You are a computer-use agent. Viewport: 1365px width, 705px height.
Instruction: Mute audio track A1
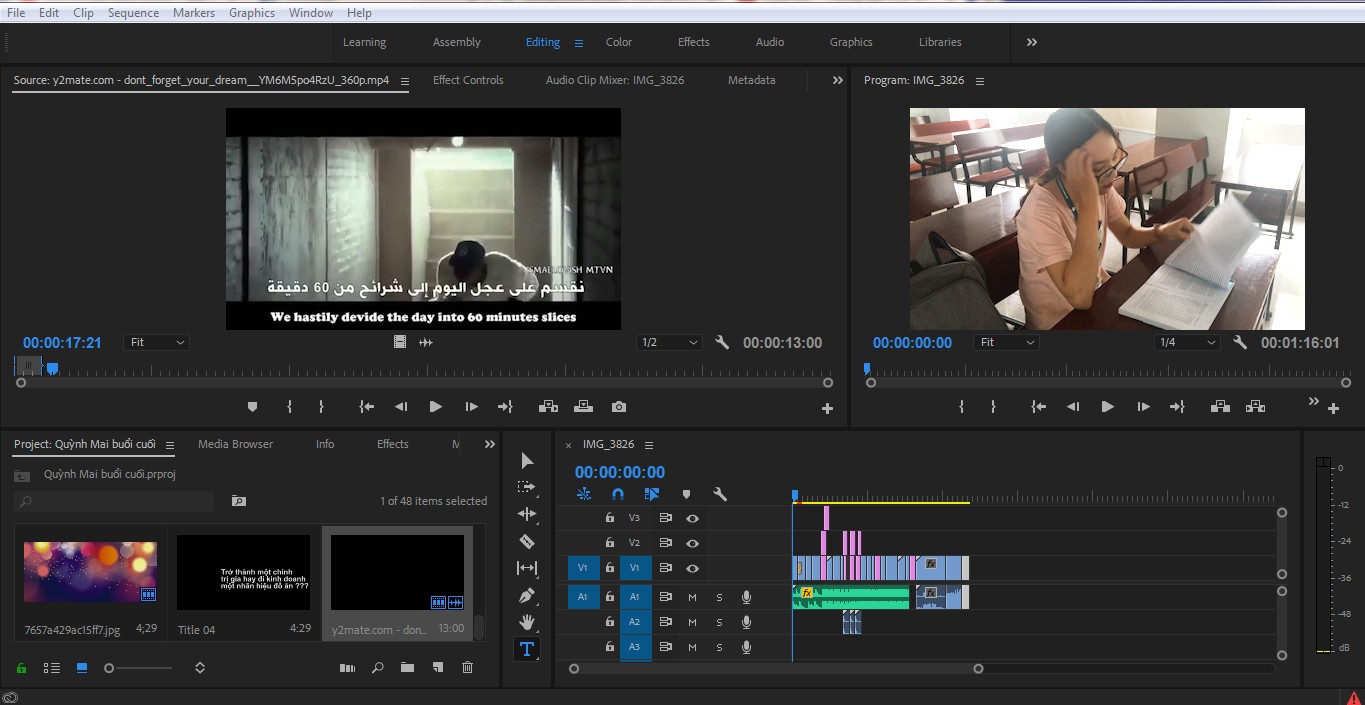[x=692, y=597]
